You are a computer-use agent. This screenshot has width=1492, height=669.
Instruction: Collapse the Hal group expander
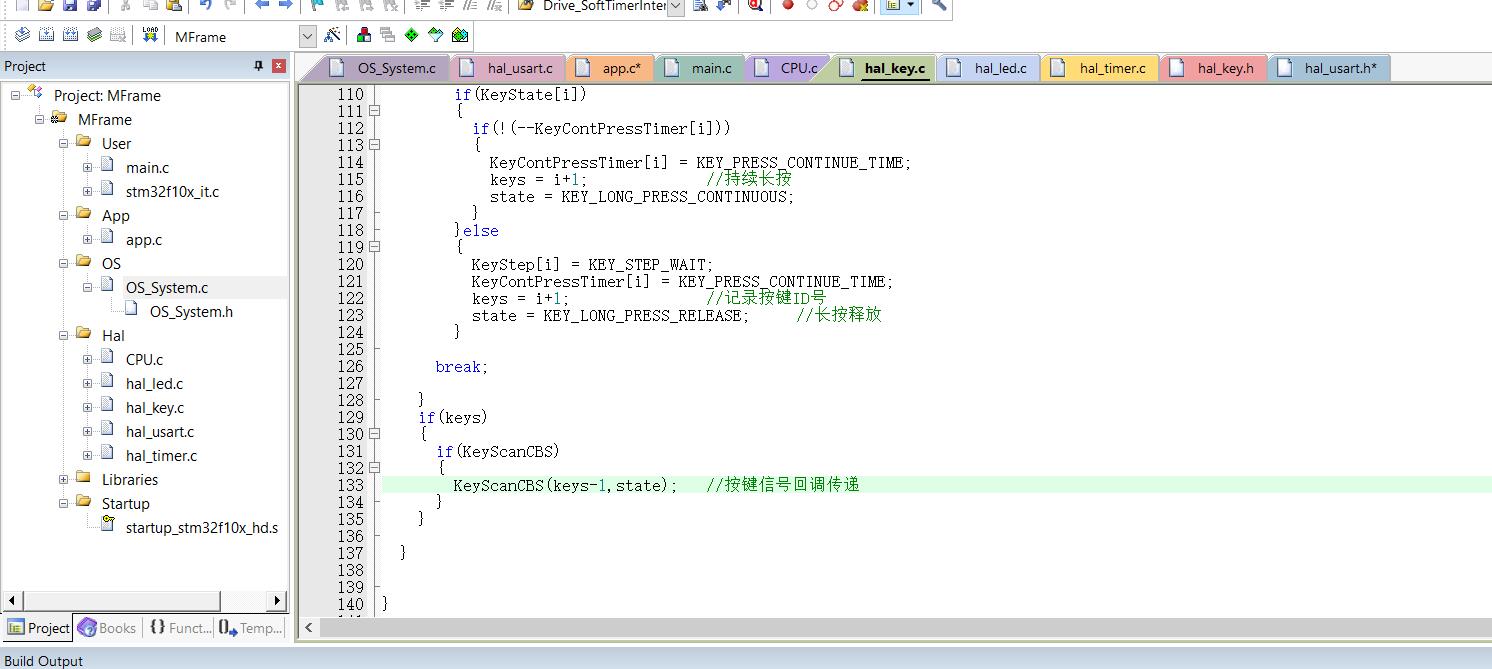pyautogui.click(x=63, y=335)
